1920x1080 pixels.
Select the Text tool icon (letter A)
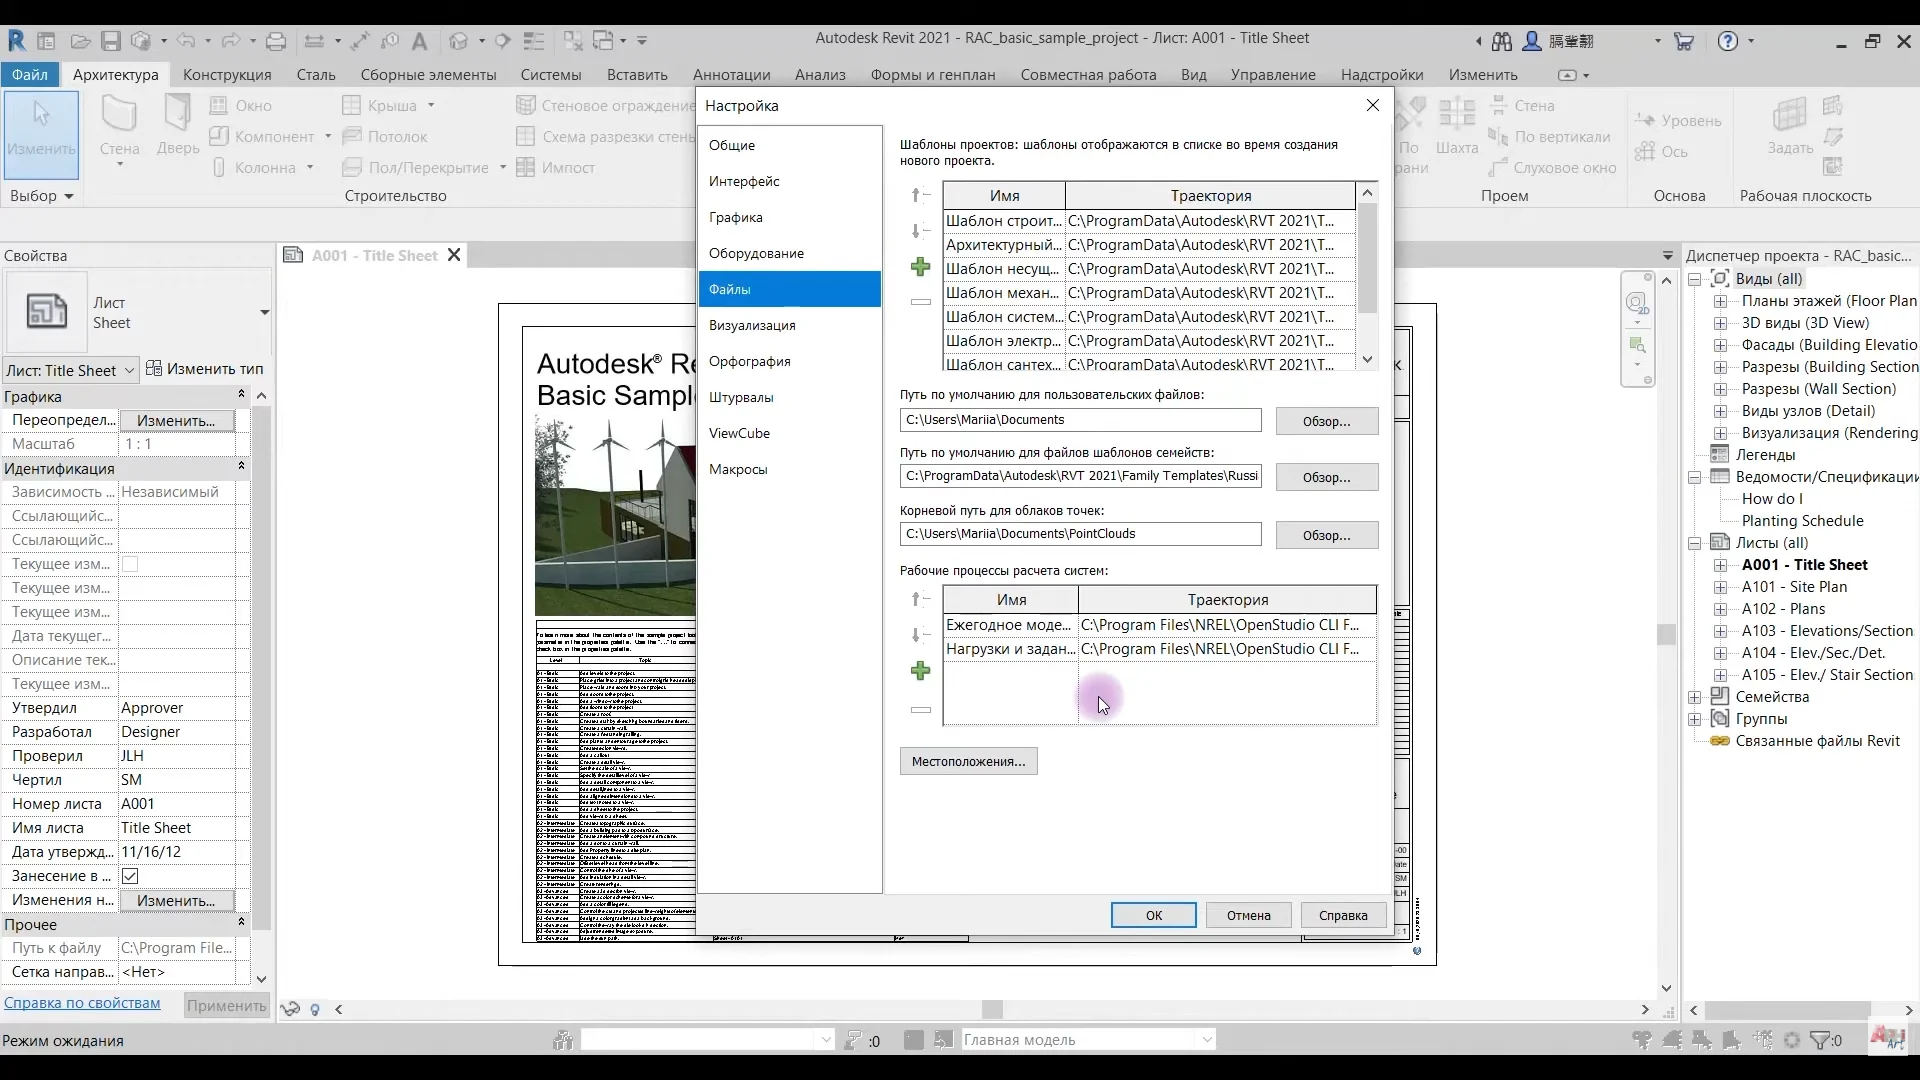pos(419,41)
